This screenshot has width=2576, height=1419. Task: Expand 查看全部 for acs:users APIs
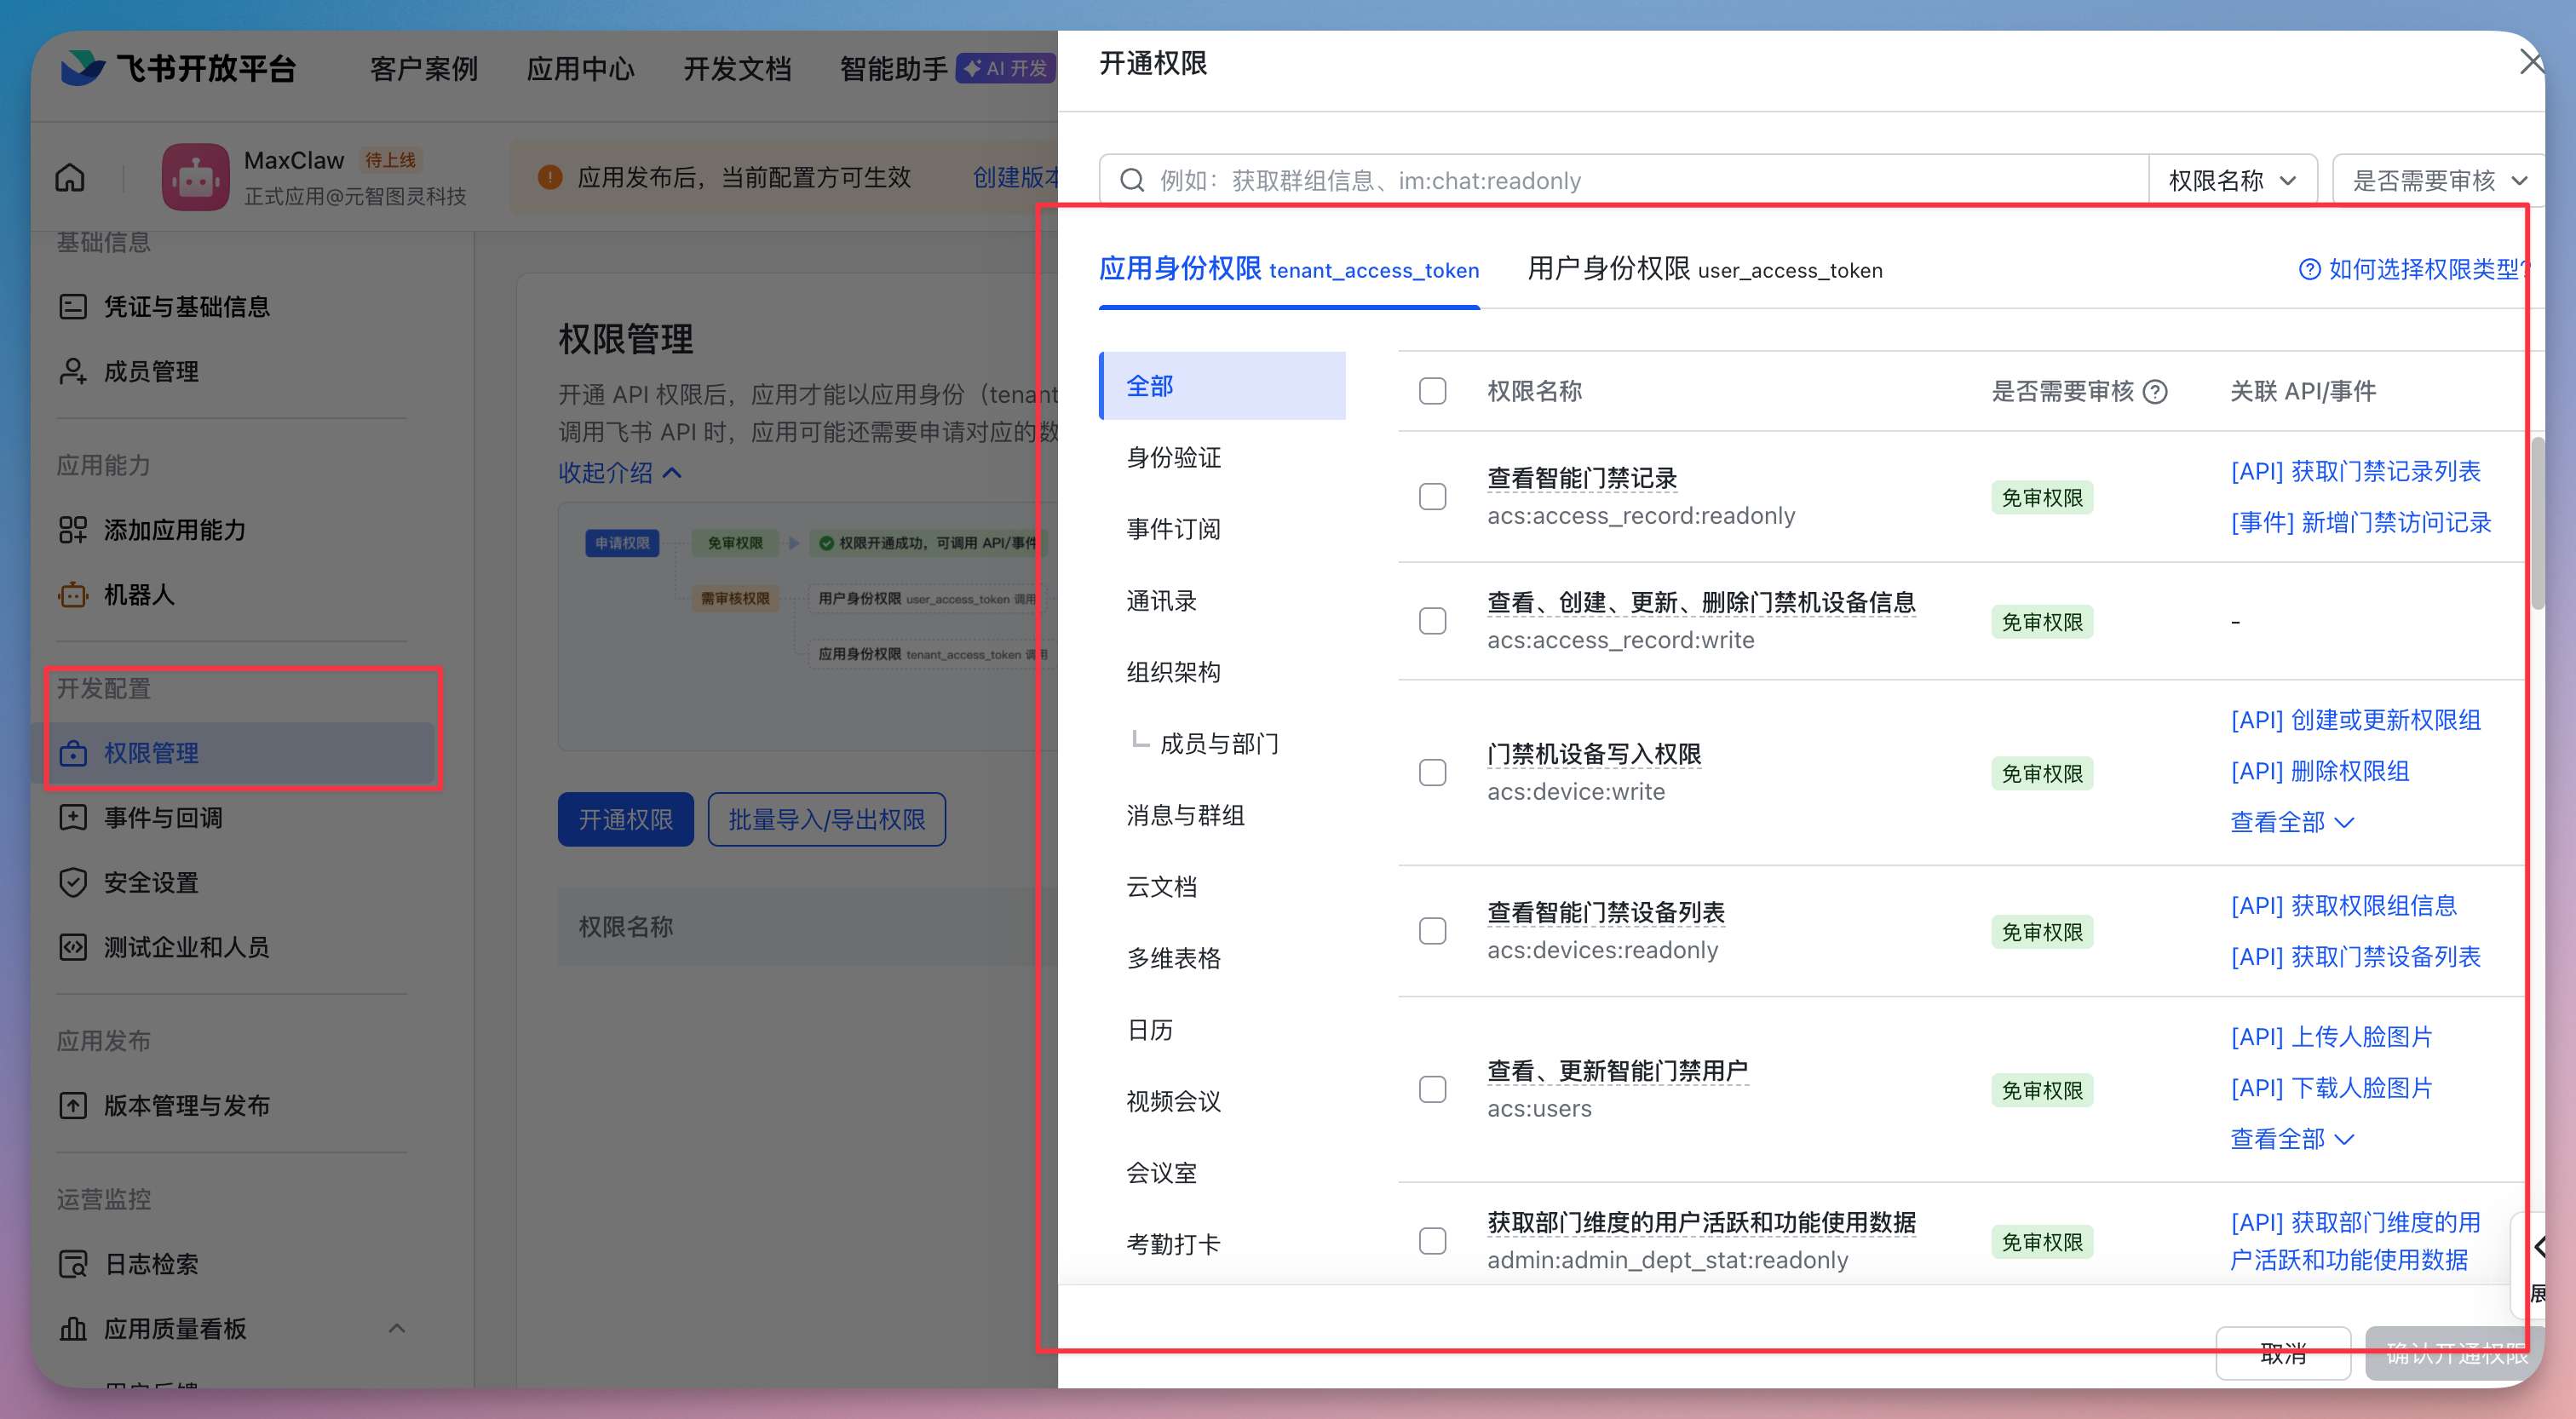(x=2292, y=1139)
